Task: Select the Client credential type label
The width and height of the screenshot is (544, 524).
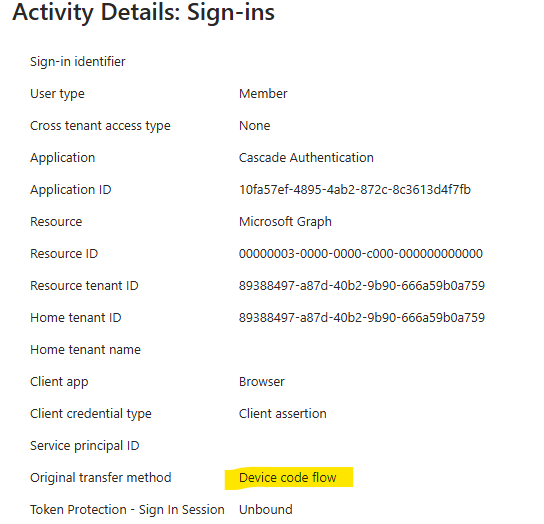Action: click(x=91, y=414)
